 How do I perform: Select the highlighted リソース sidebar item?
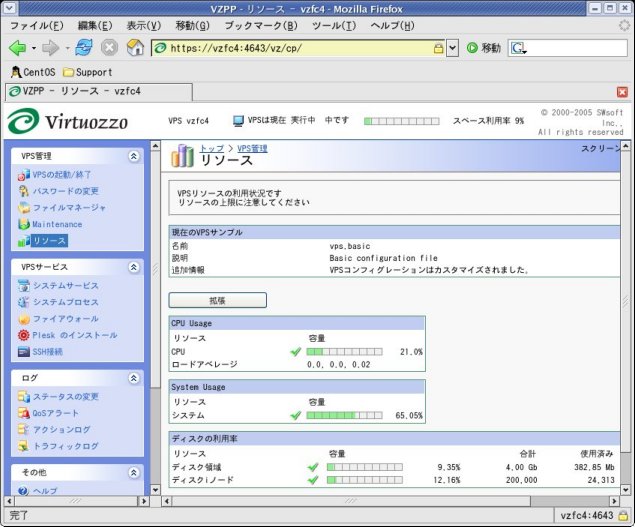click(49, 241)
